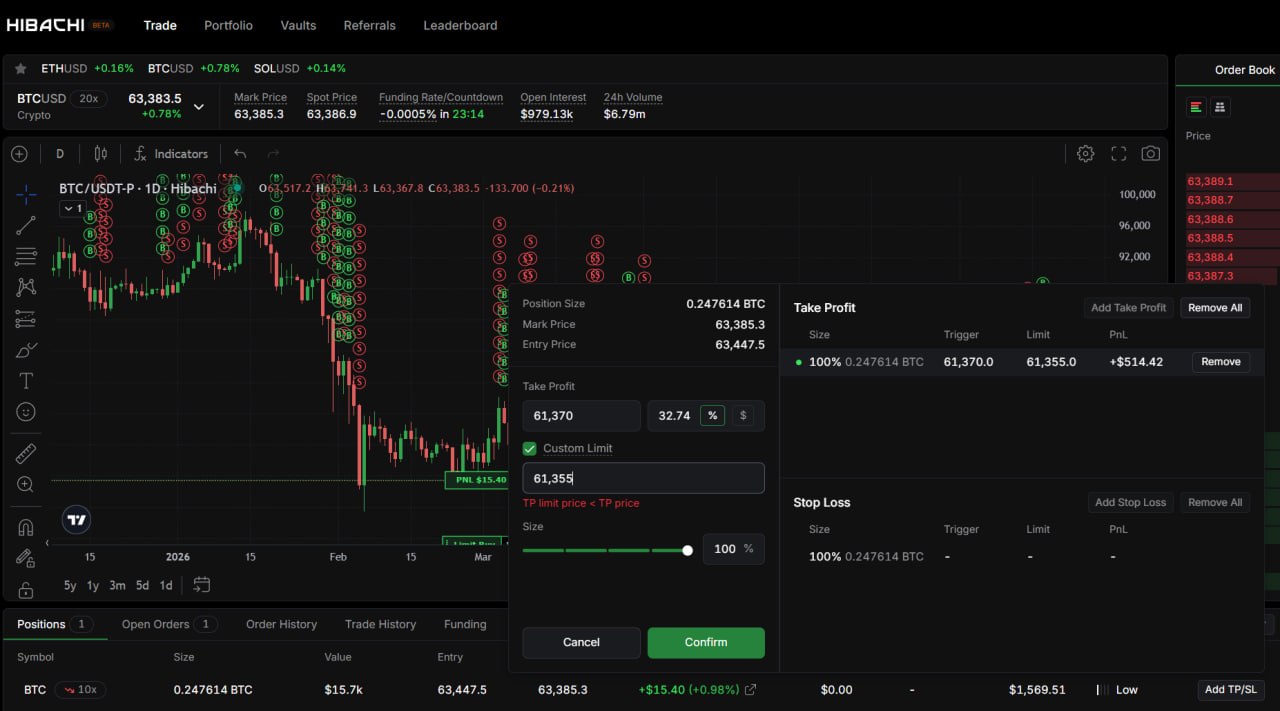Switch to the Positions tab
1280x711 pixels.
tap(54, 624)
